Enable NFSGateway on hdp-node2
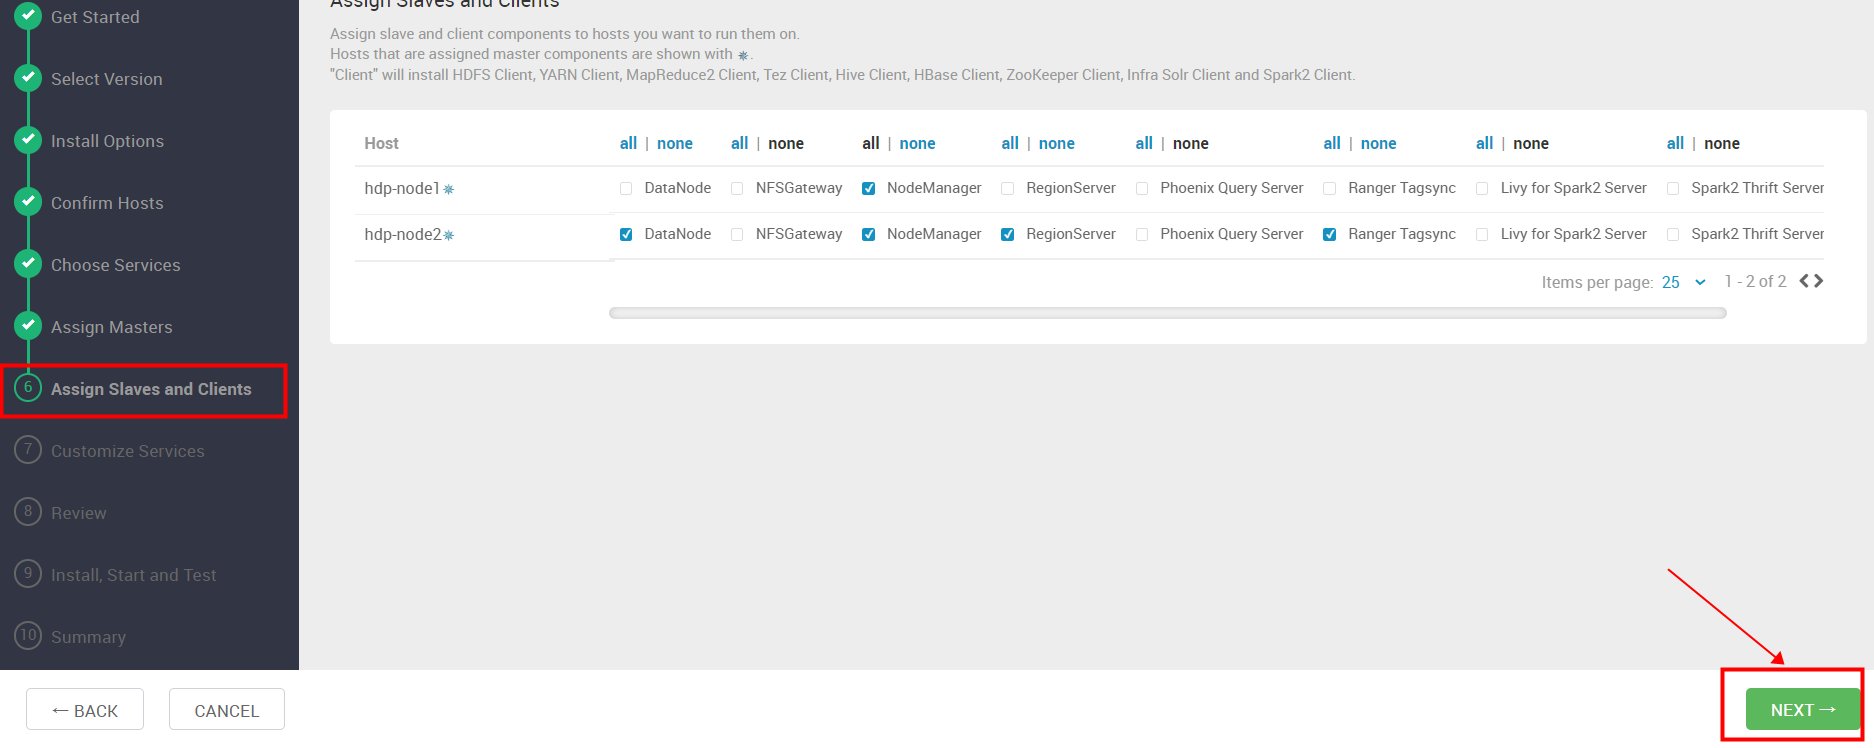Viewport: 1874px width, 748px height. 737,234
